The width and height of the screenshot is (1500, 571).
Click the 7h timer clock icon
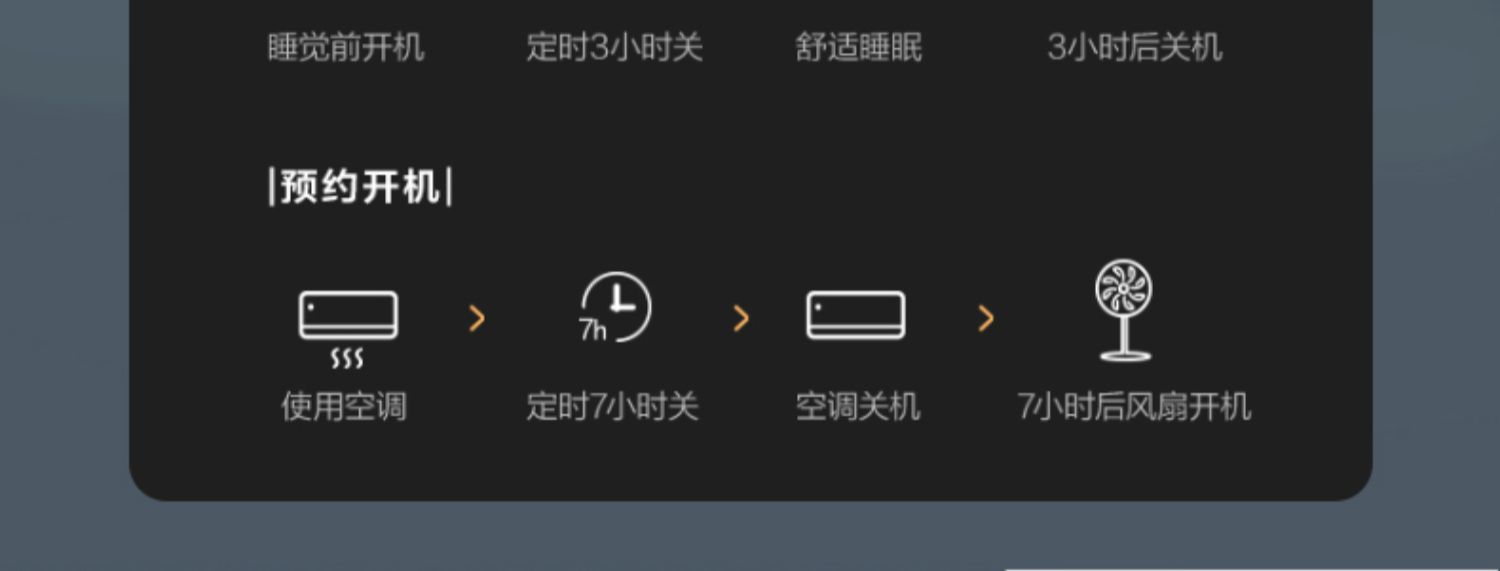point(614,308)
